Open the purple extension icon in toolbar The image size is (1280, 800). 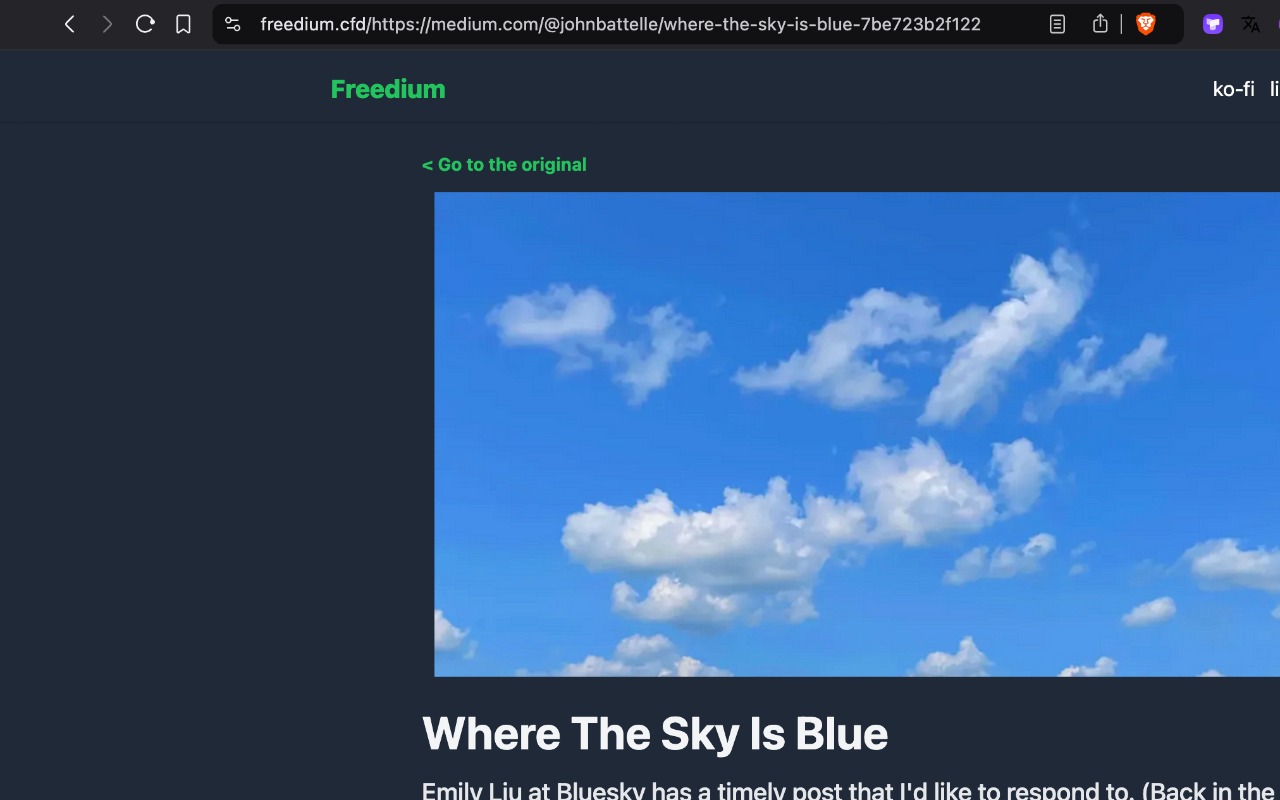[1213, 24]
